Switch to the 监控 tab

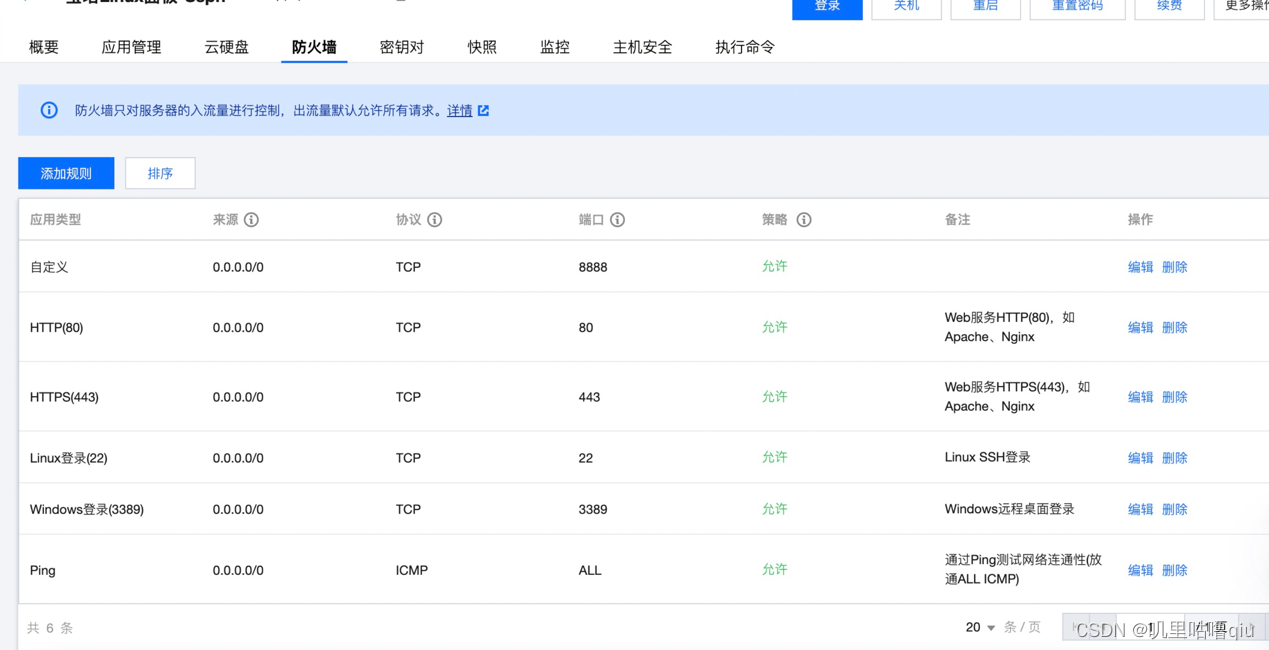555,47
